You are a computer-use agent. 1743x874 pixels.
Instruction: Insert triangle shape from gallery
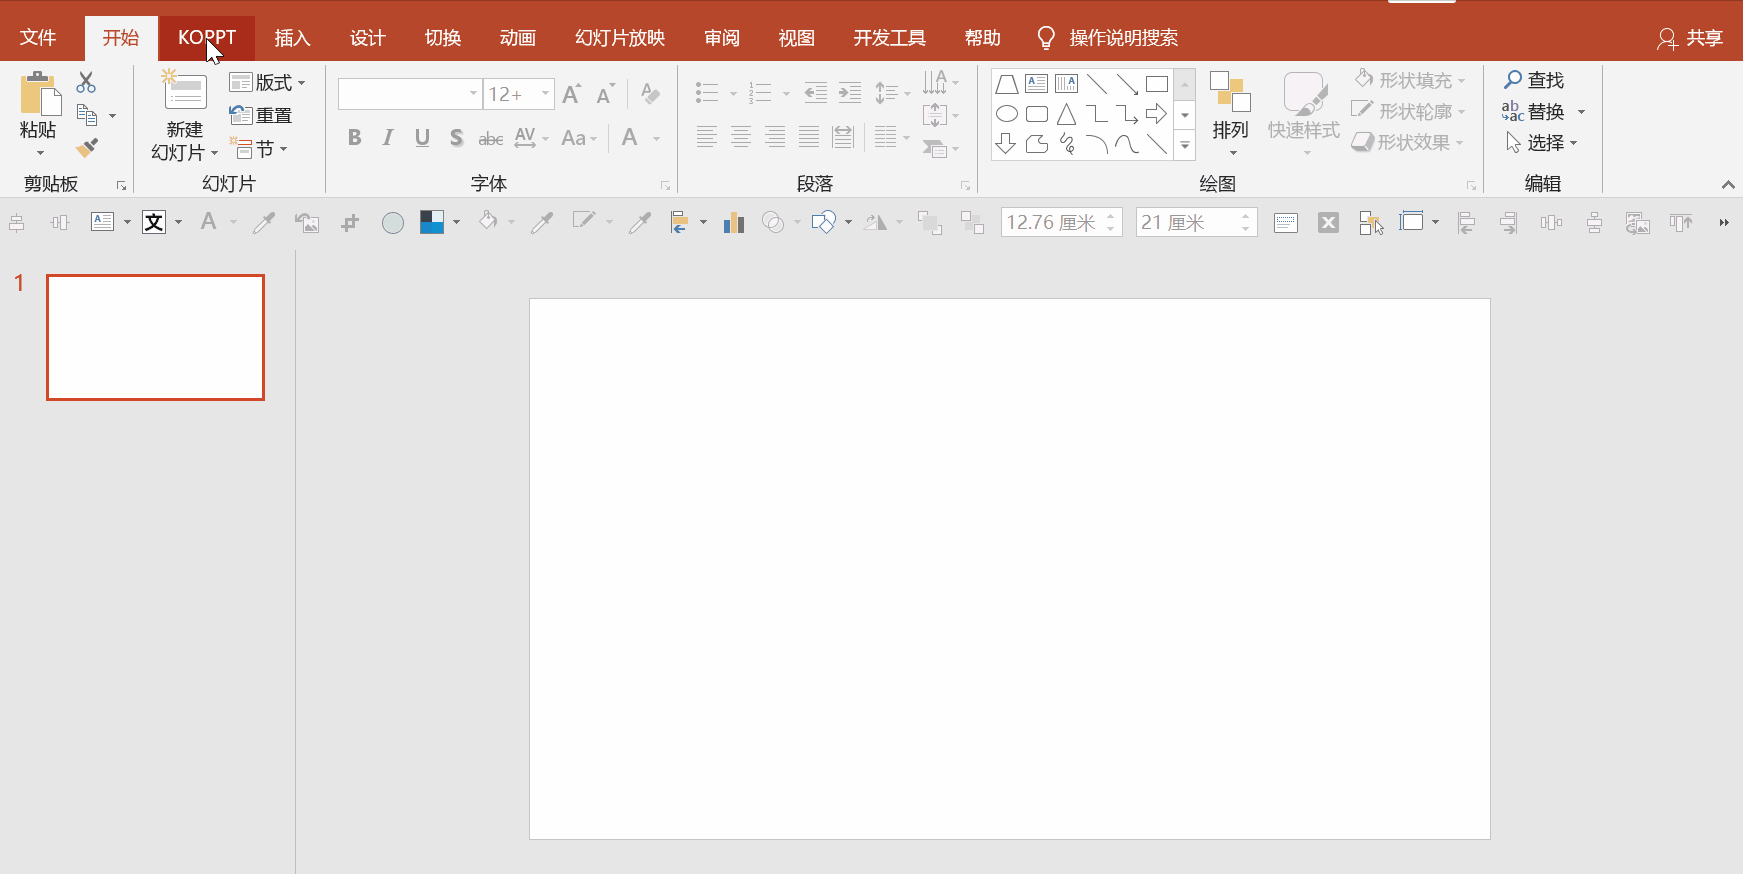(x=1067, y=114)
